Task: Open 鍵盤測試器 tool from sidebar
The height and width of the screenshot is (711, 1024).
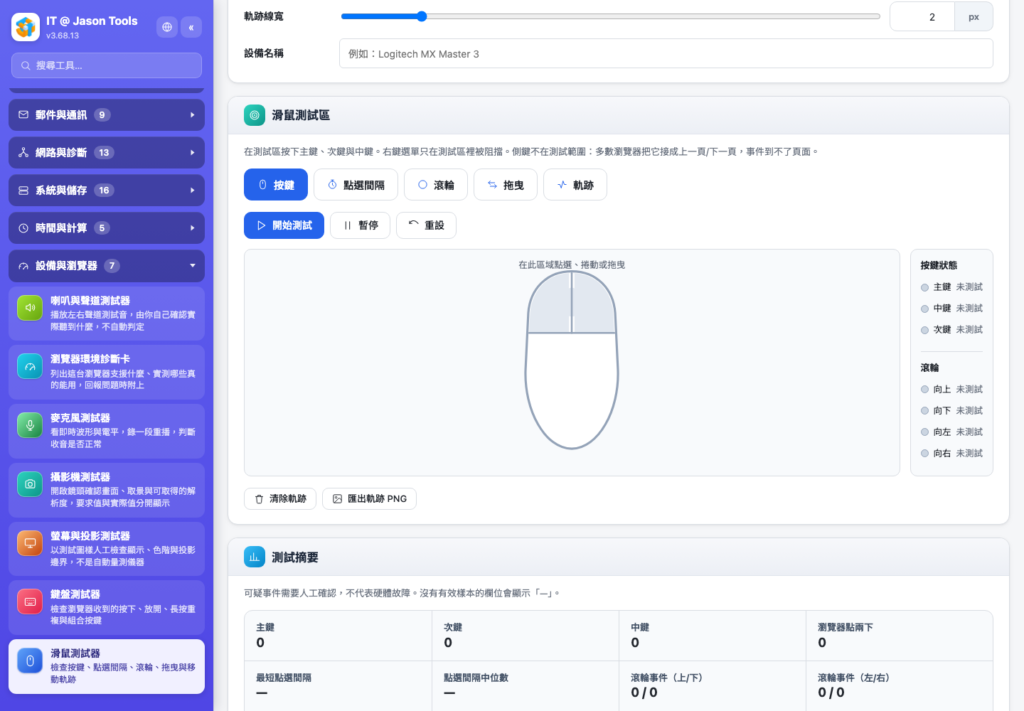Action: (x=106, y=607)
